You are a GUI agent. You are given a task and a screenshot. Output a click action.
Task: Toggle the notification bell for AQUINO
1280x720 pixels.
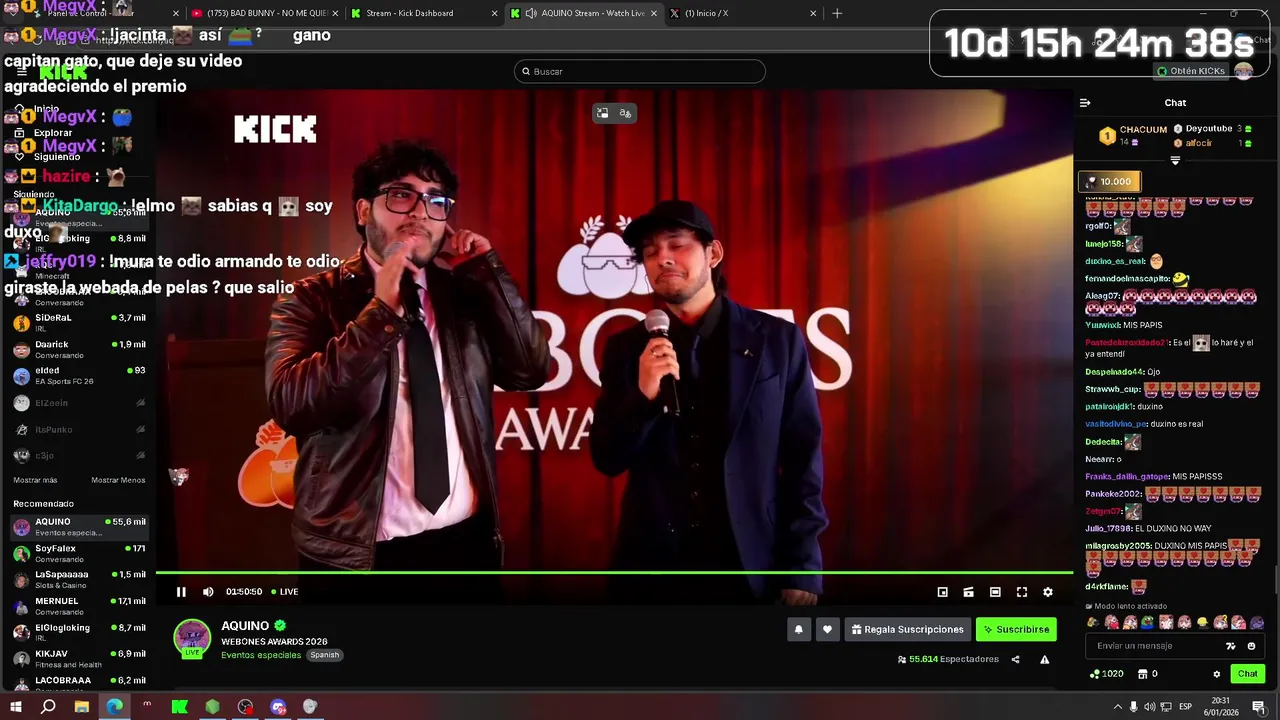pyautogui.click(x=798, y=629)
